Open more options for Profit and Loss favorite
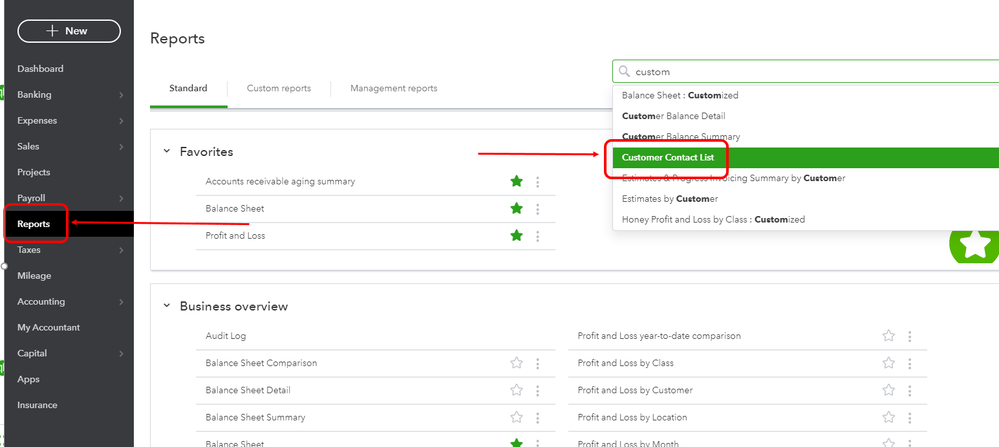 (x=538, y=236)
